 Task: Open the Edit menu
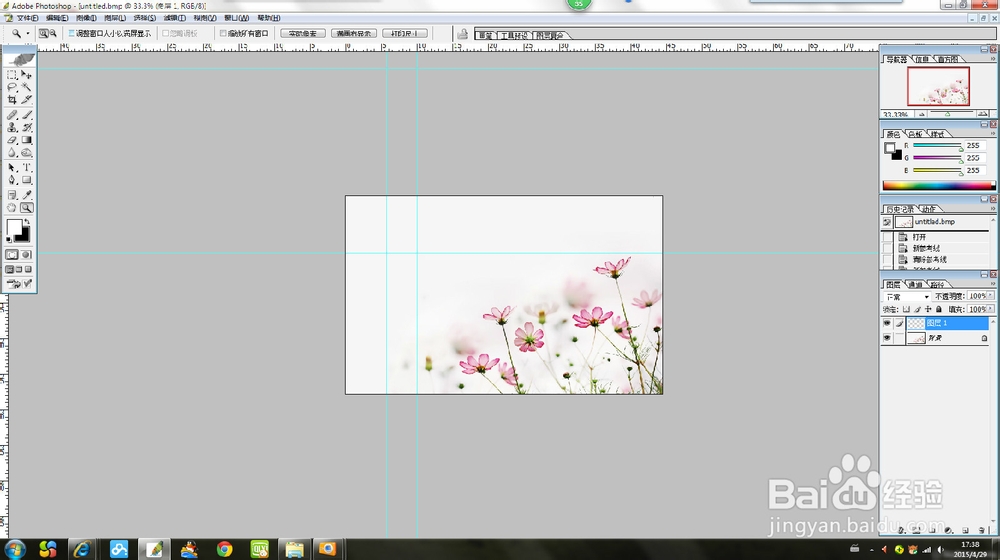click(x=57, y=18)
